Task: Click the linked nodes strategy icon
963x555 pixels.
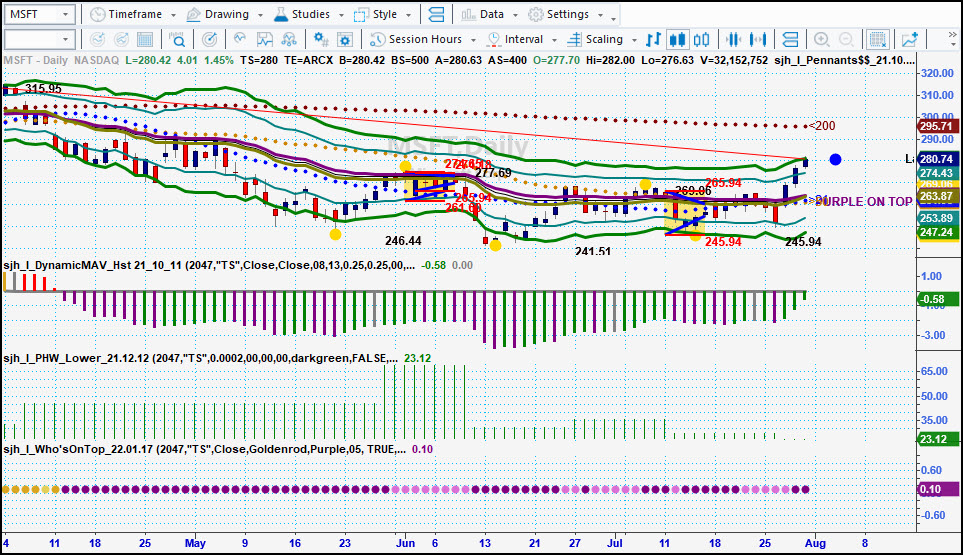Action: [x=289, y=39]
